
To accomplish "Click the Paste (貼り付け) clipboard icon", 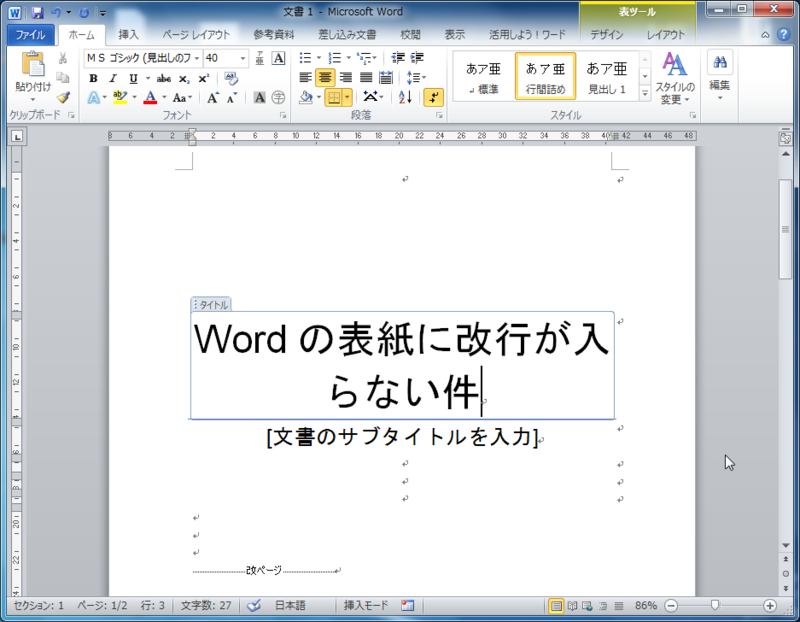I will 32,67.
